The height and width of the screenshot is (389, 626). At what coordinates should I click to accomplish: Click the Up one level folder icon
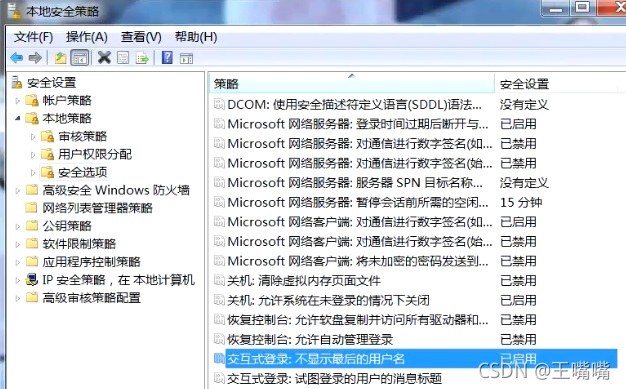pos(60,58)
